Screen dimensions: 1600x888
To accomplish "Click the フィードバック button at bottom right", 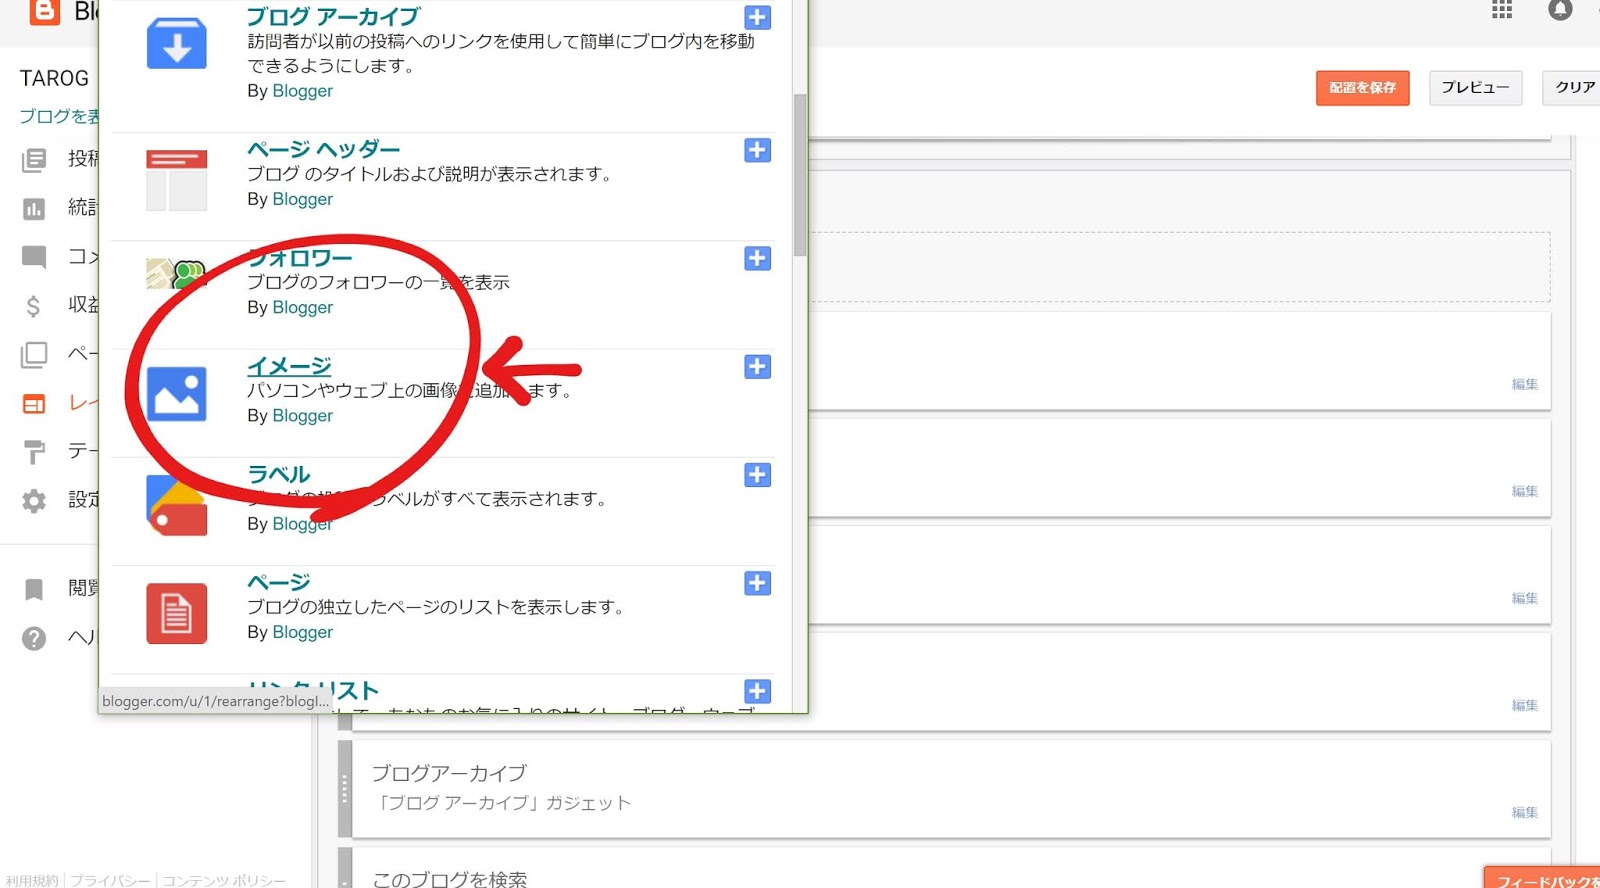I will (x=1544, y=878).
